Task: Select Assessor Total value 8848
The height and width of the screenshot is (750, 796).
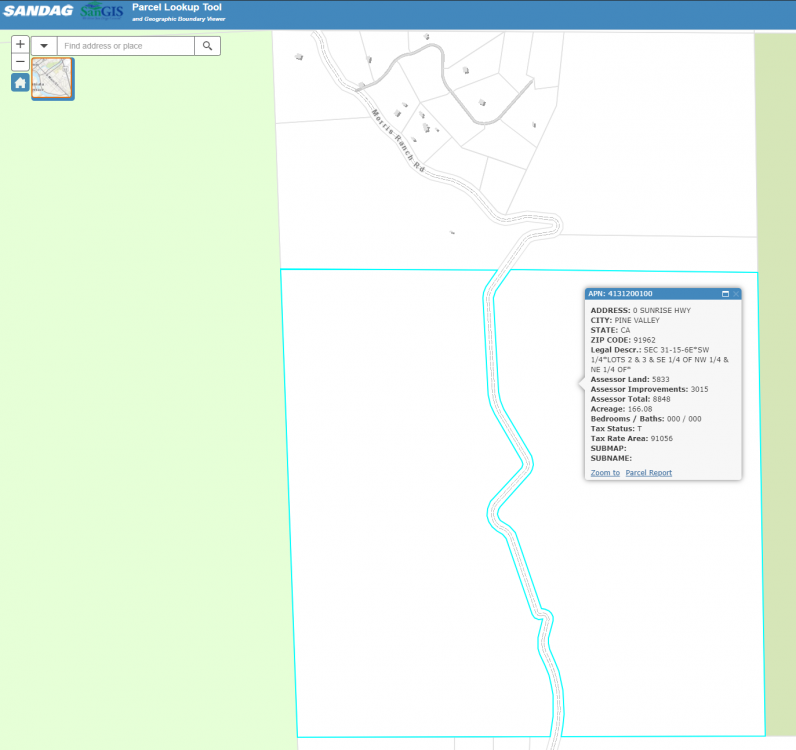Action: pos(661,399)
